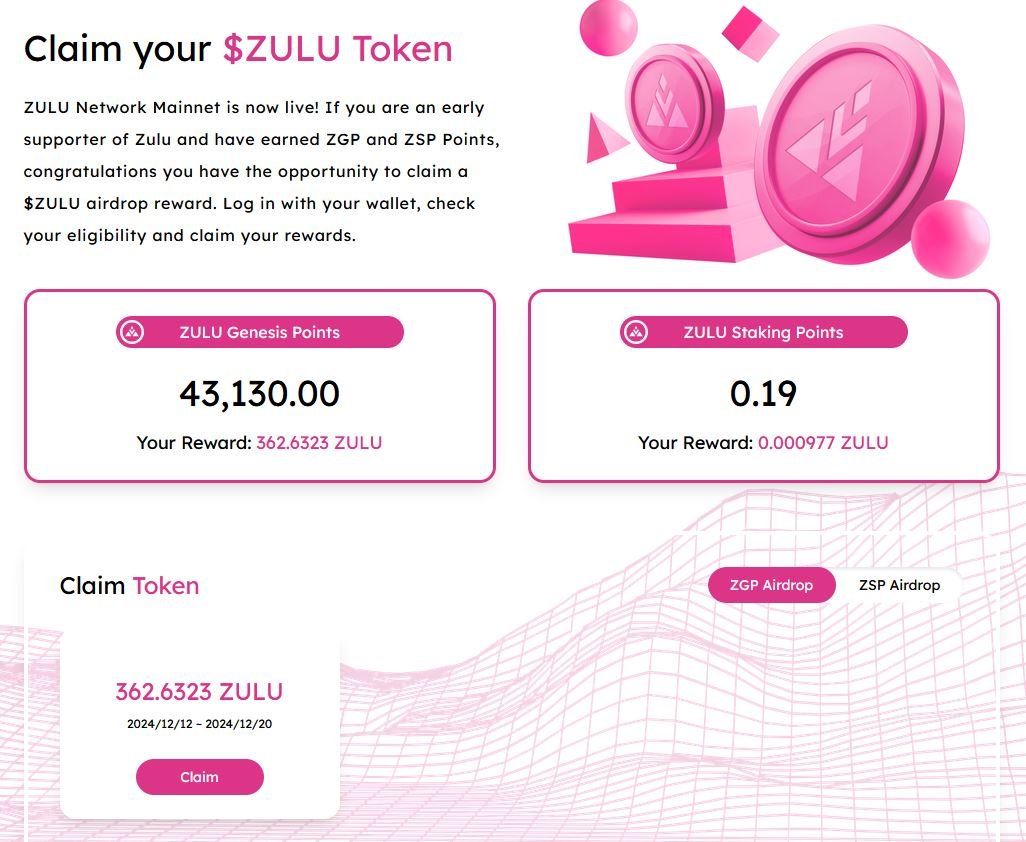
Task: Select the ZGP Airdrop tab
Action: tap(771, 585)
